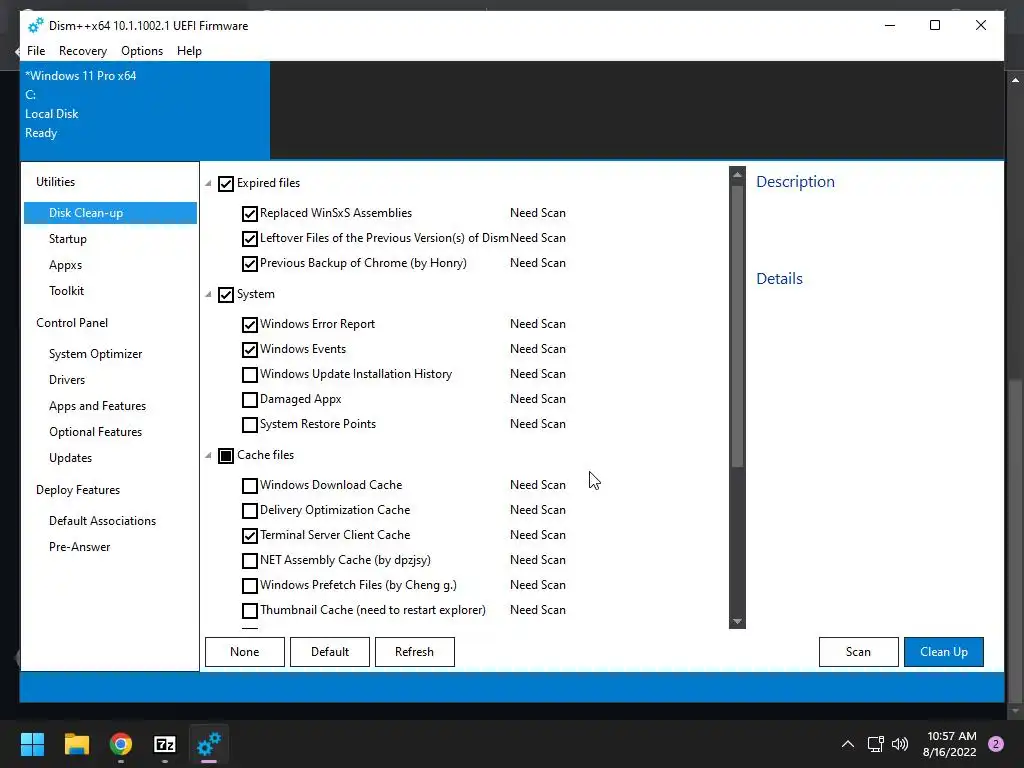
Task: Uncheck Replaced WinSxS Assemblies
Action: click(x=249, y=214)
